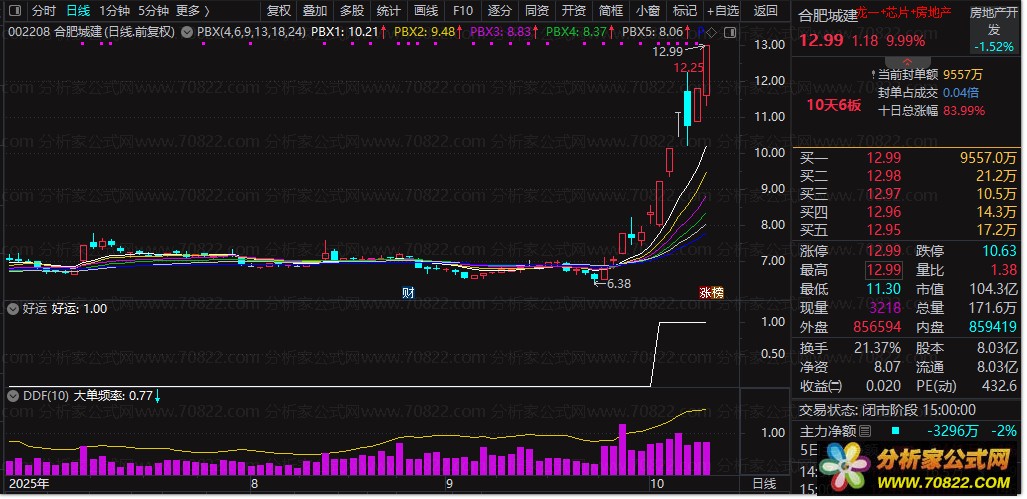Toggle the left sidebar panel icon

14,10
